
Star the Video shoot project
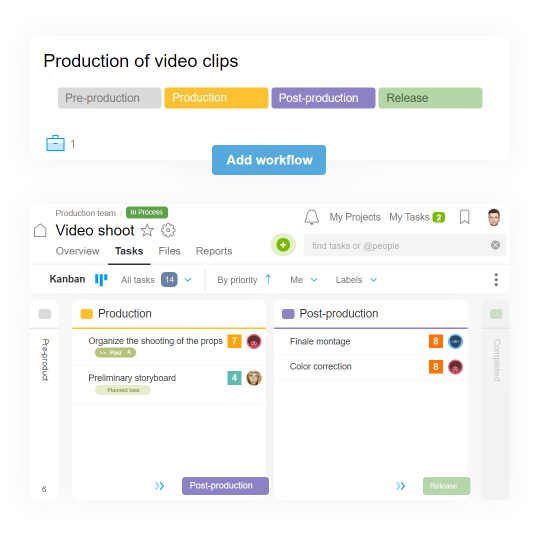147,230
